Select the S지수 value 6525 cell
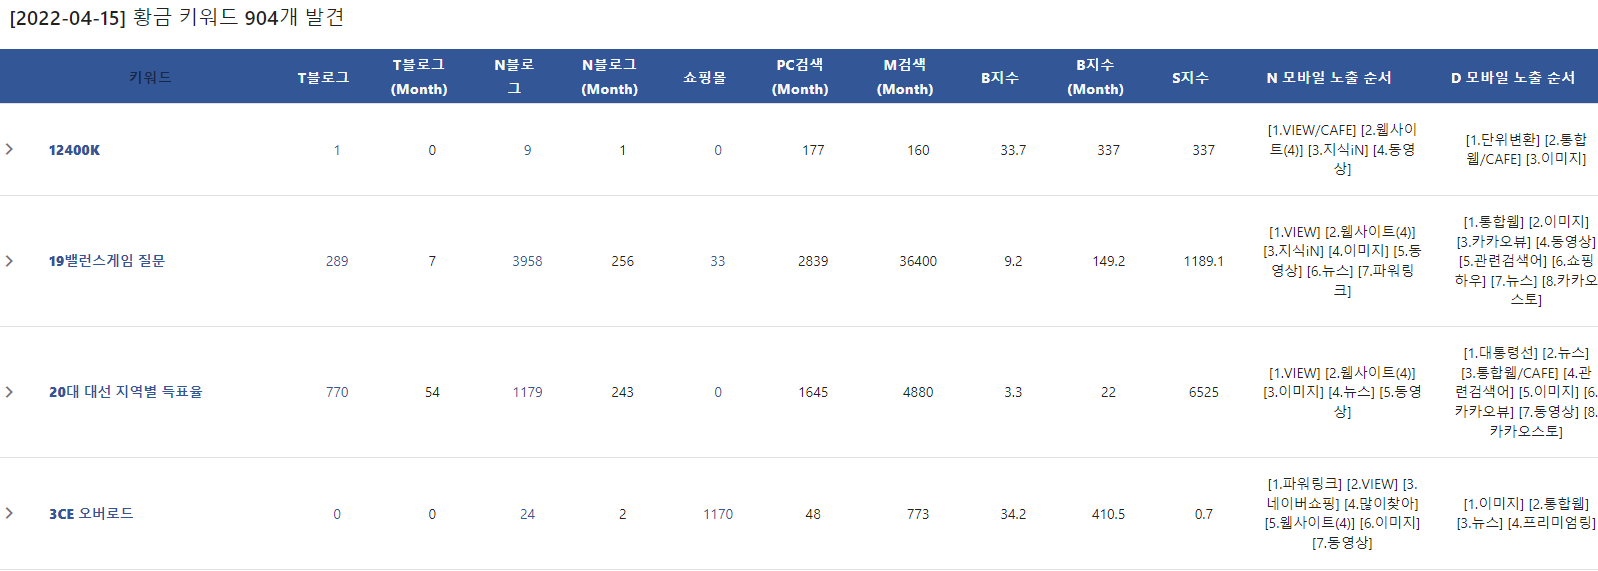Viewport: 1598px width, 571px height. click(x=1204, y=392)
